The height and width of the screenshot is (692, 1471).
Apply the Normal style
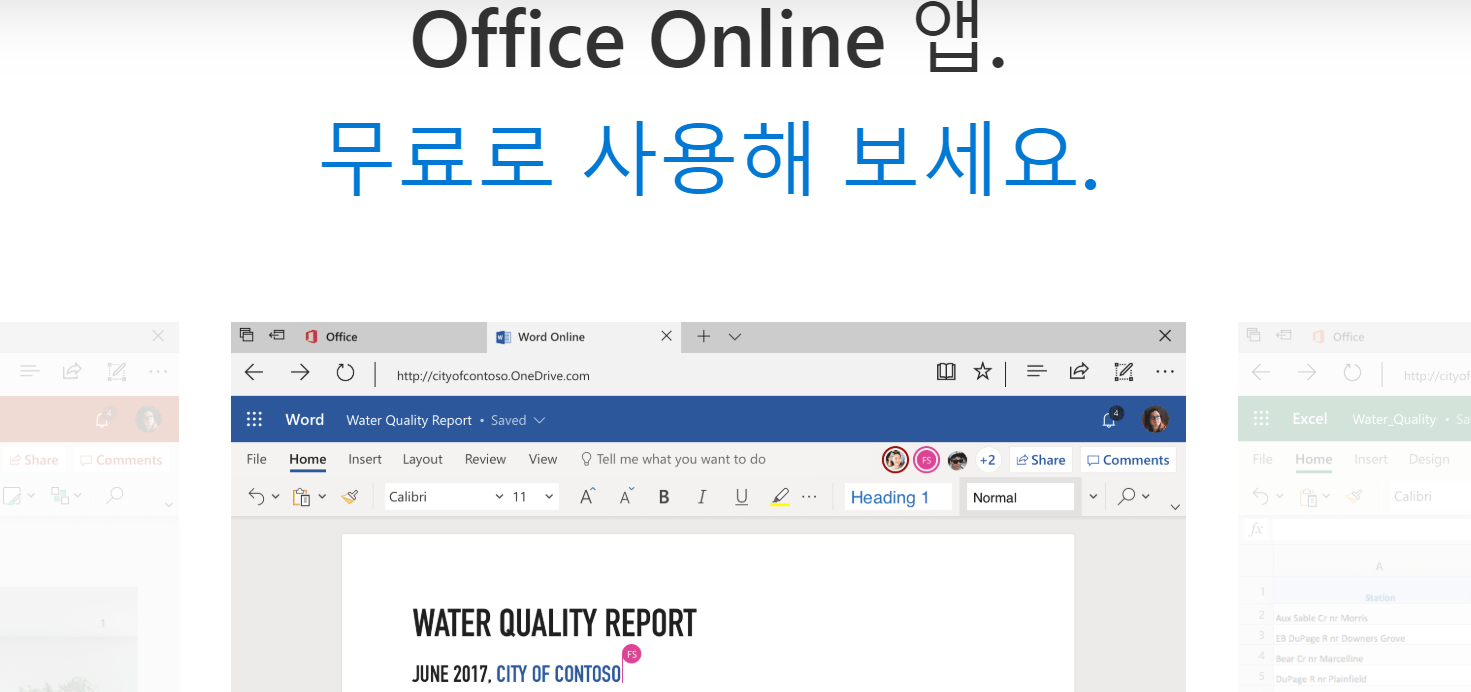1020,497
